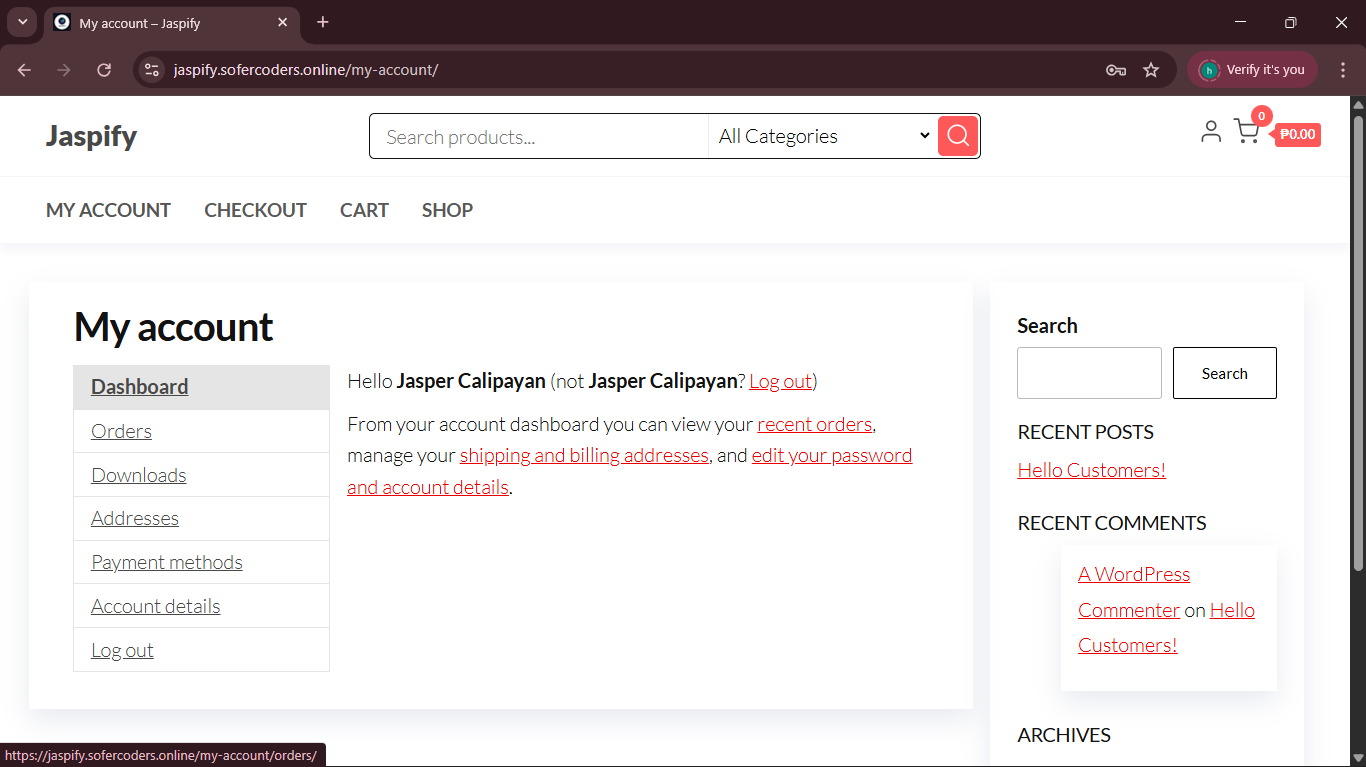The image size is (1366, 767).
Task: Expand the All Categories dropdown
Action: point(823,136)
